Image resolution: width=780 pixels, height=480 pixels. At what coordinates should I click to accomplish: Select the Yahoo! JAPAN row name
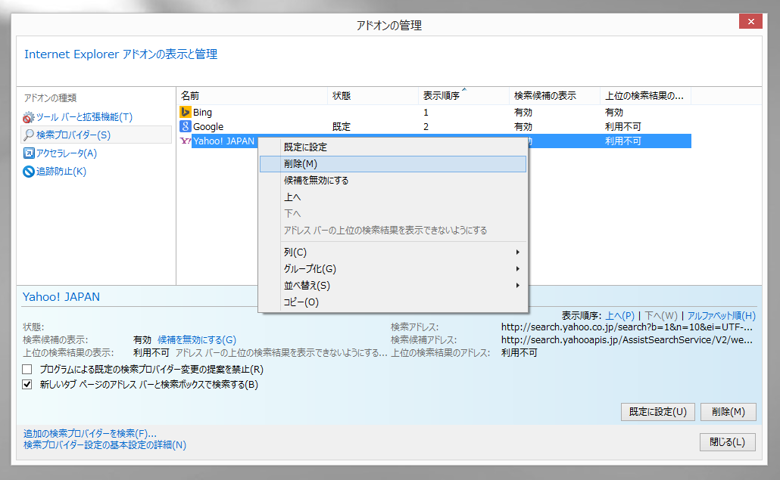[x=224, y=141]
